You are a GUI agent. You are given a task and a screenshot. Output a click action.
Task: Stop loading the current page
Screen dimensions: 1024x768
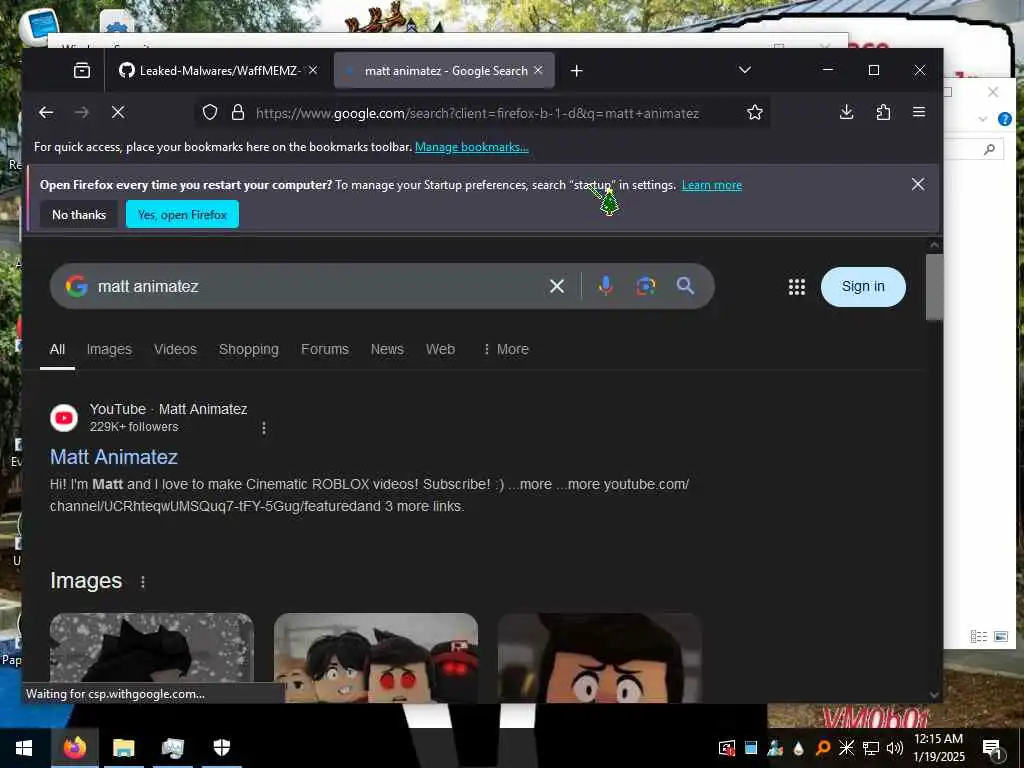tap(118, 112)
